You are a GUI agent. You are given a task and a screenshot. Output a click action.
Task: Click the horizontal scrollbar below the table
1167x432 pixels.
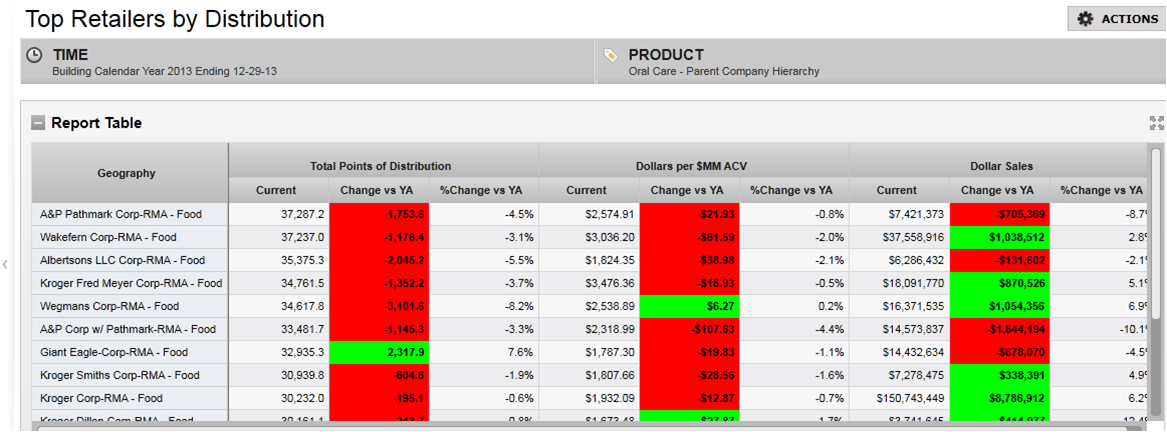tap(580, 427)
